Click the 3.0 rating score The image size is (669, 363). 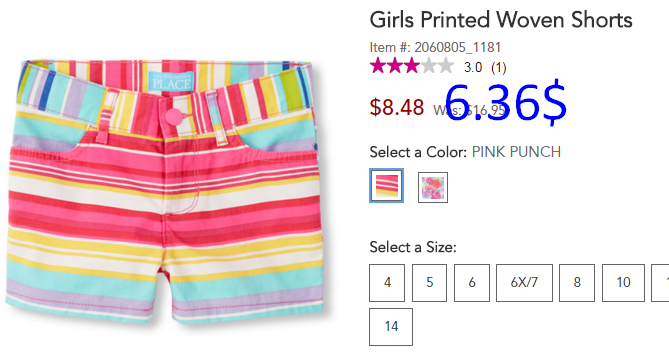pyautogui.click(x=473, y=67)
